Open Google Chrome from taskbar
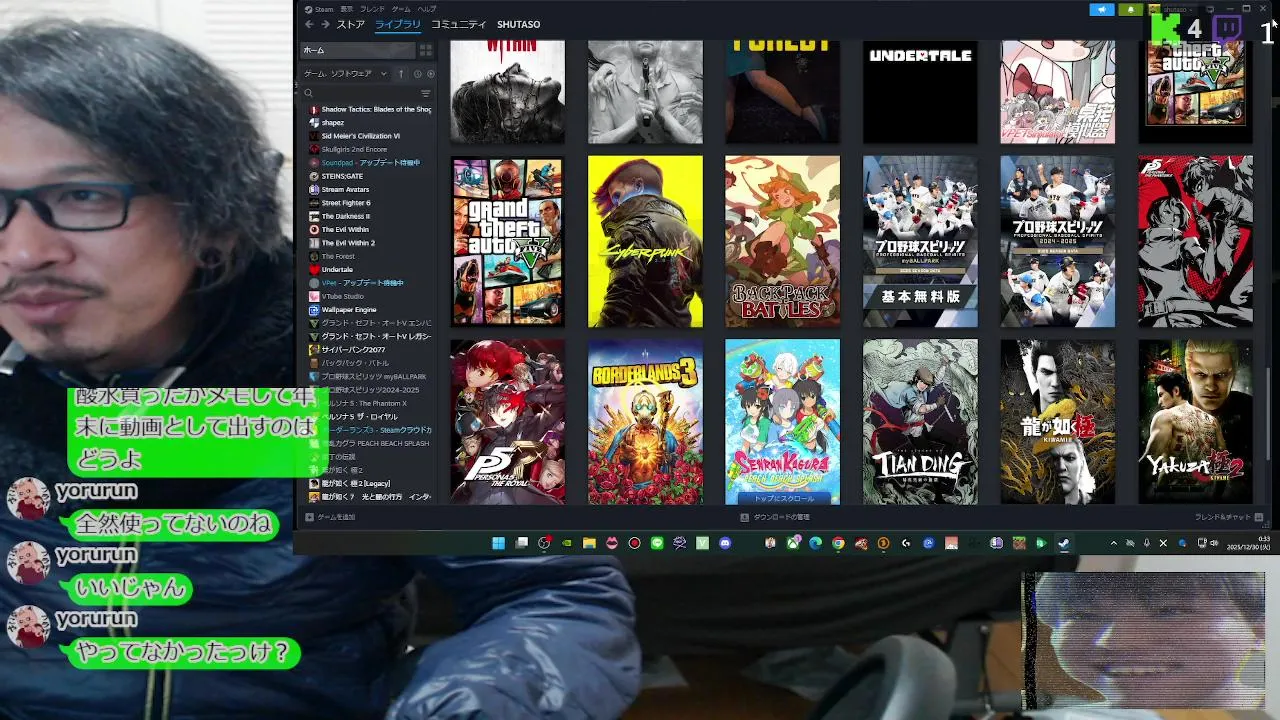 [x=838, y=543]
